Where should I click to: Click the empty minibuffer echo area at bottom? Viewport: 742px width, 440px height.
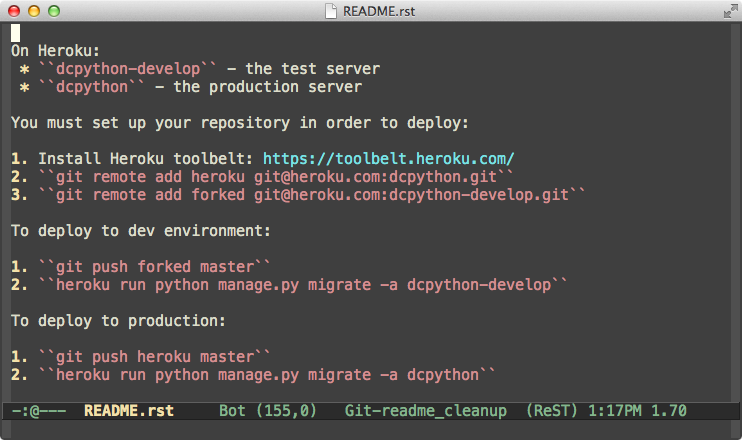point(371,428)
